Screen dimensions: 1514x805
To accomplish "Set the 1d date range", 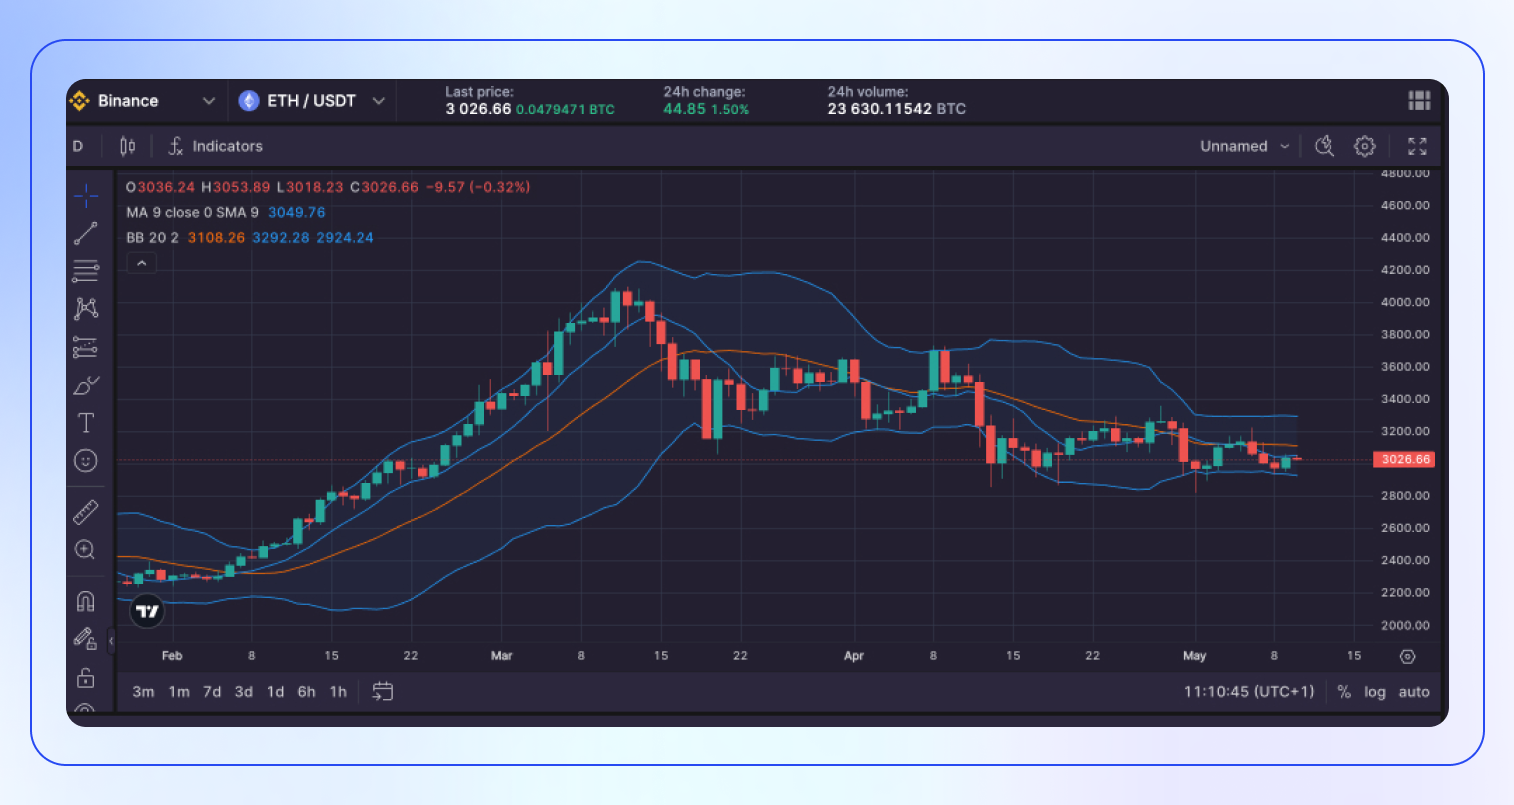I will pos(276,692).
